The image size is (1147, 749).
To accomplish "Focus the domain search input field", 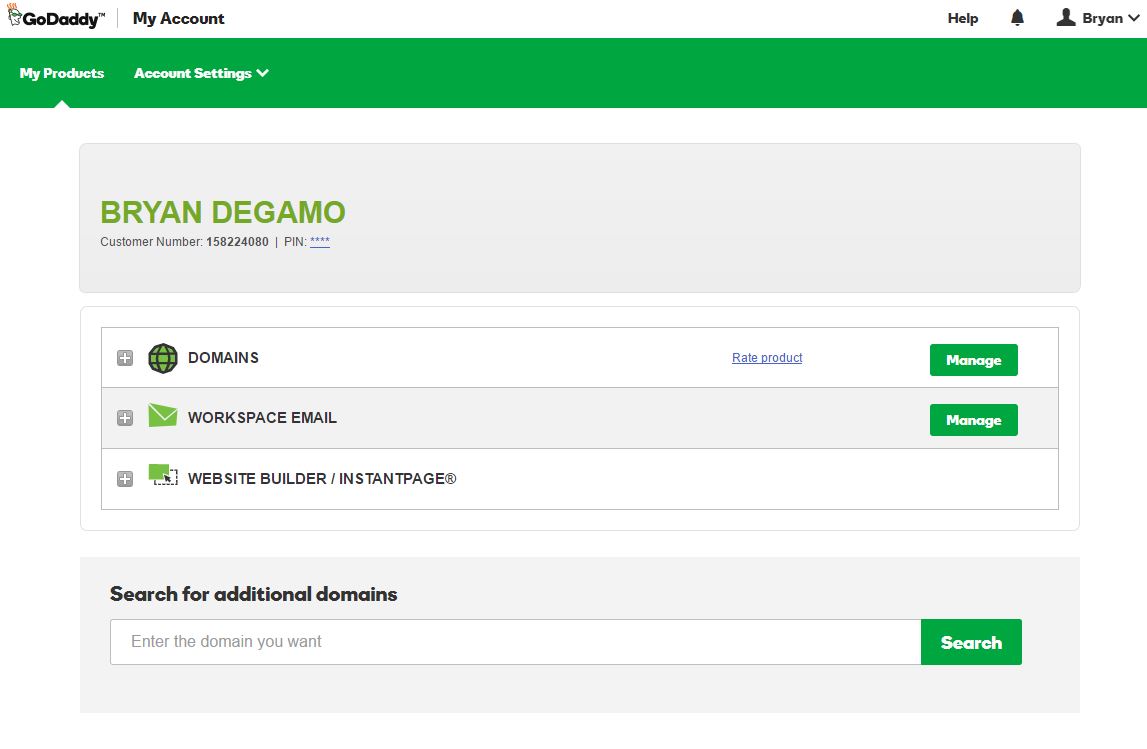I will [x=516, y=642].
